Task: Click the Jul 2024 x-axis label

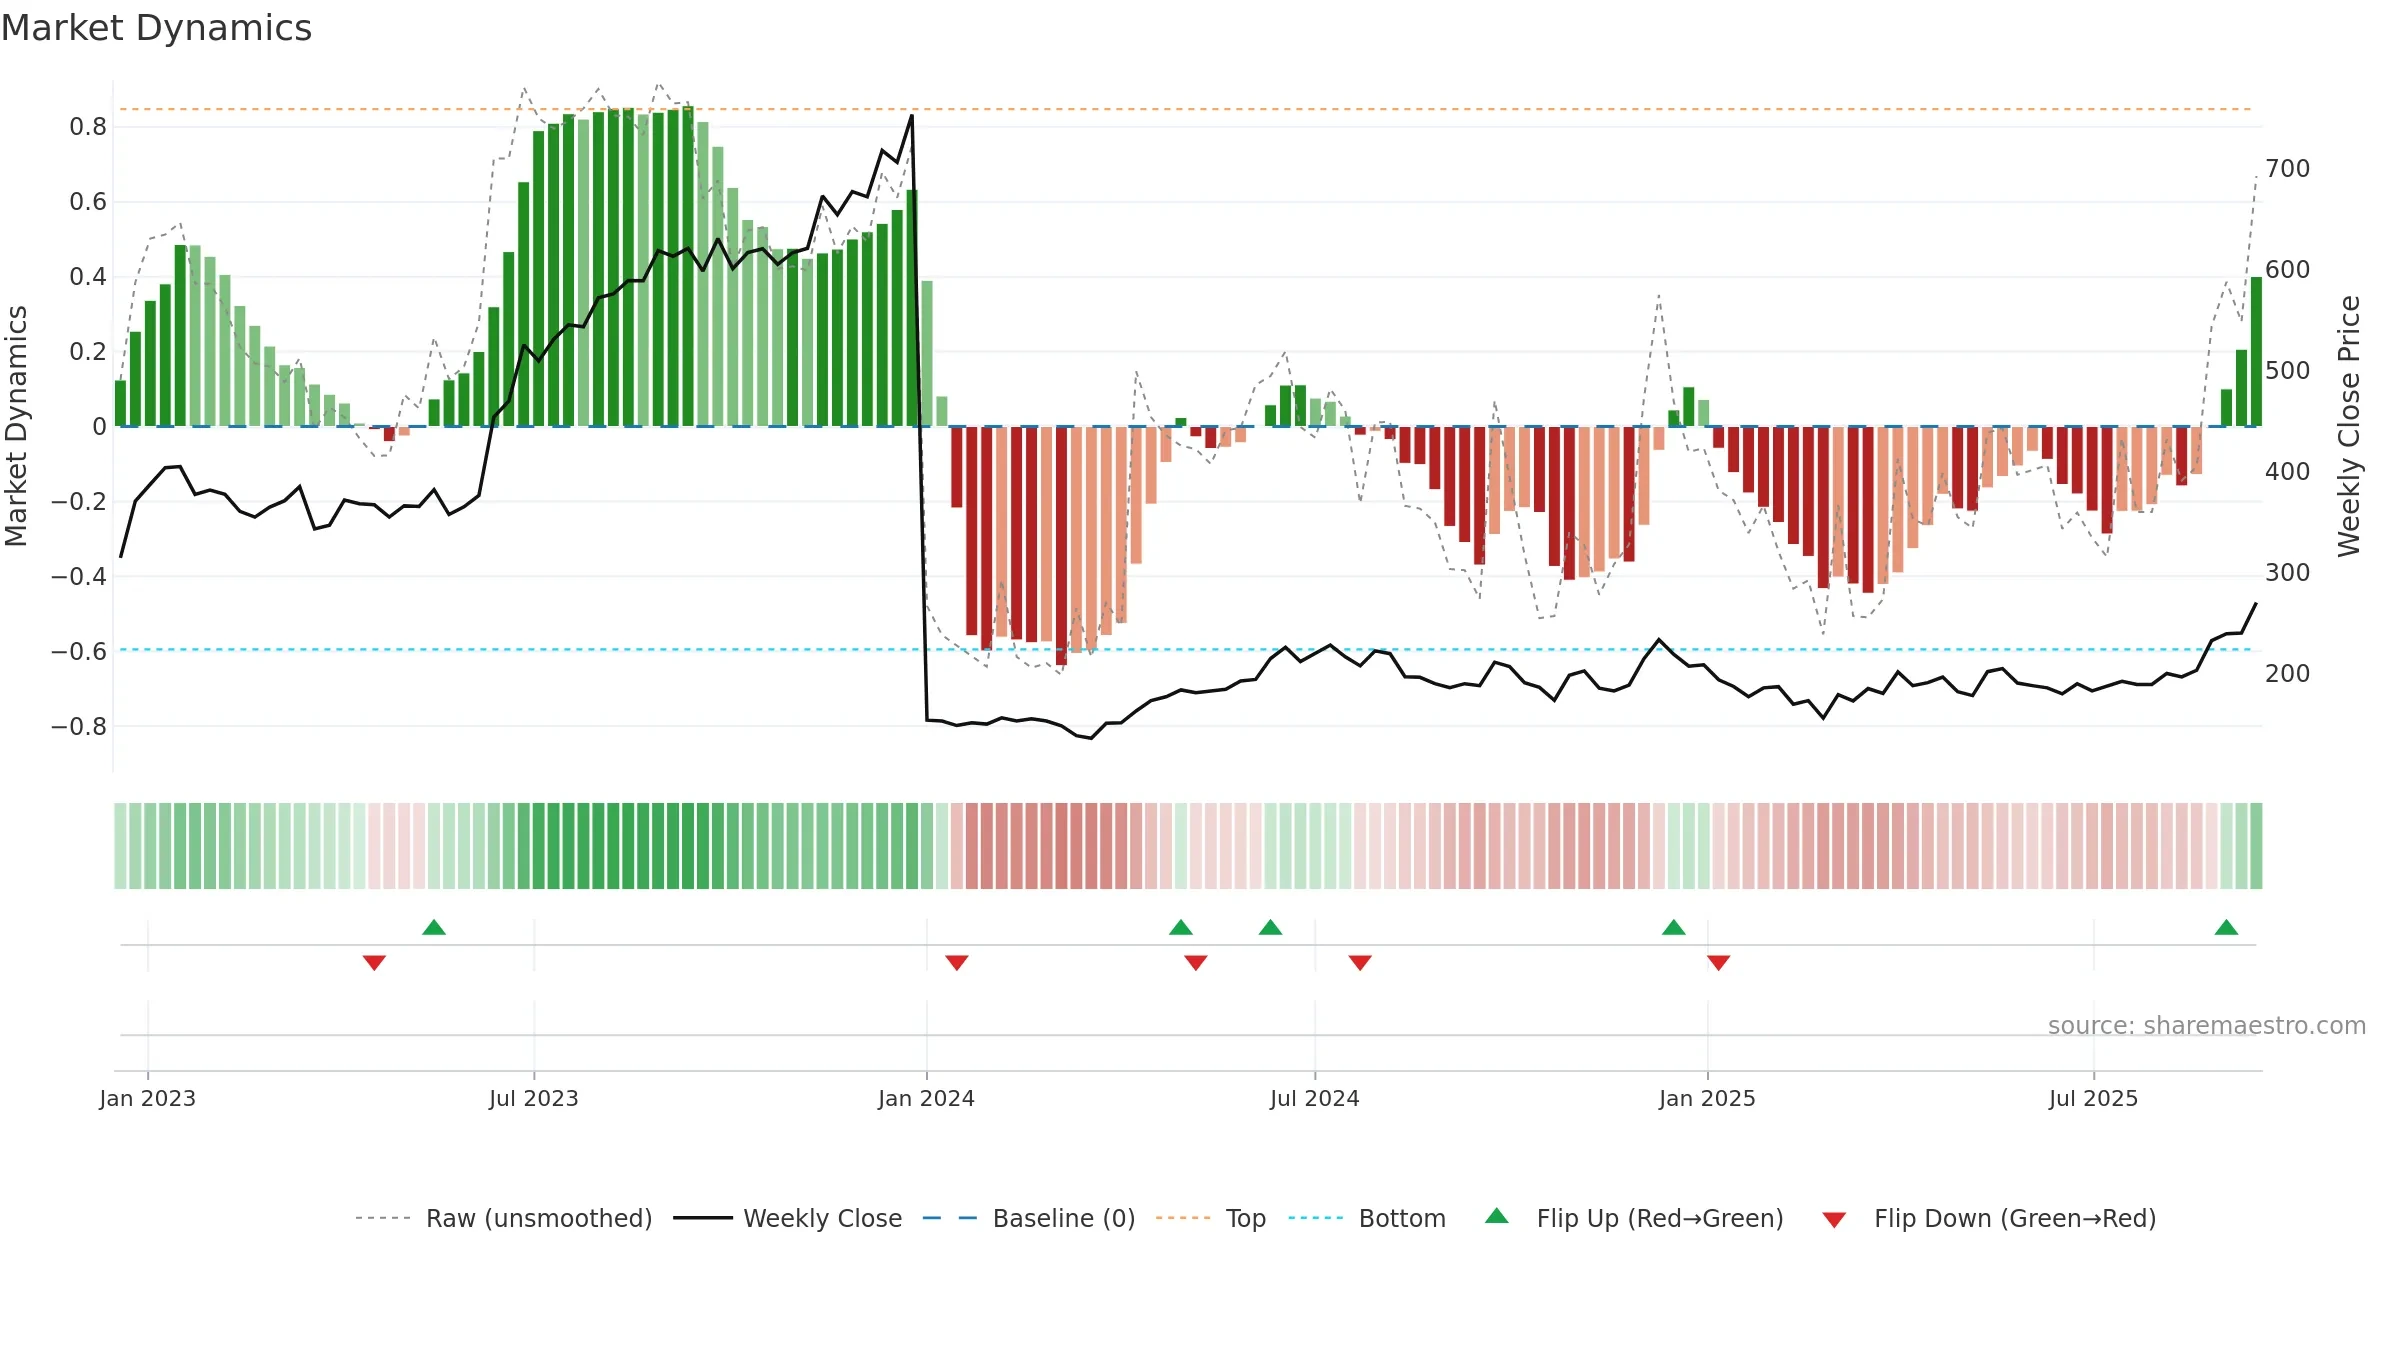Action: click(x=1315, y=1098)
